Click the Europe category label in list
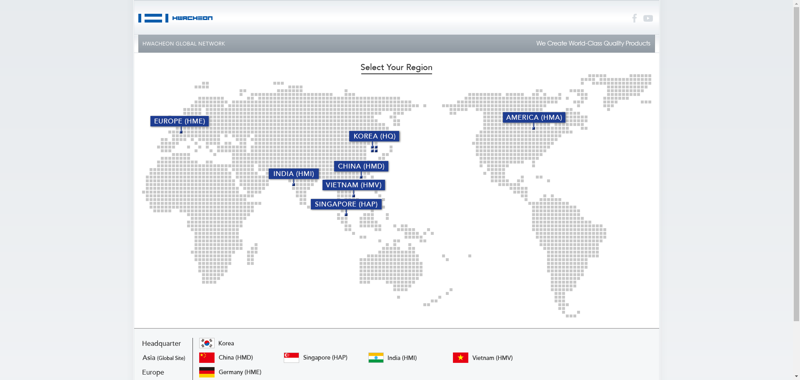Viewport: 800px width, 380px height. click(153, 372)
